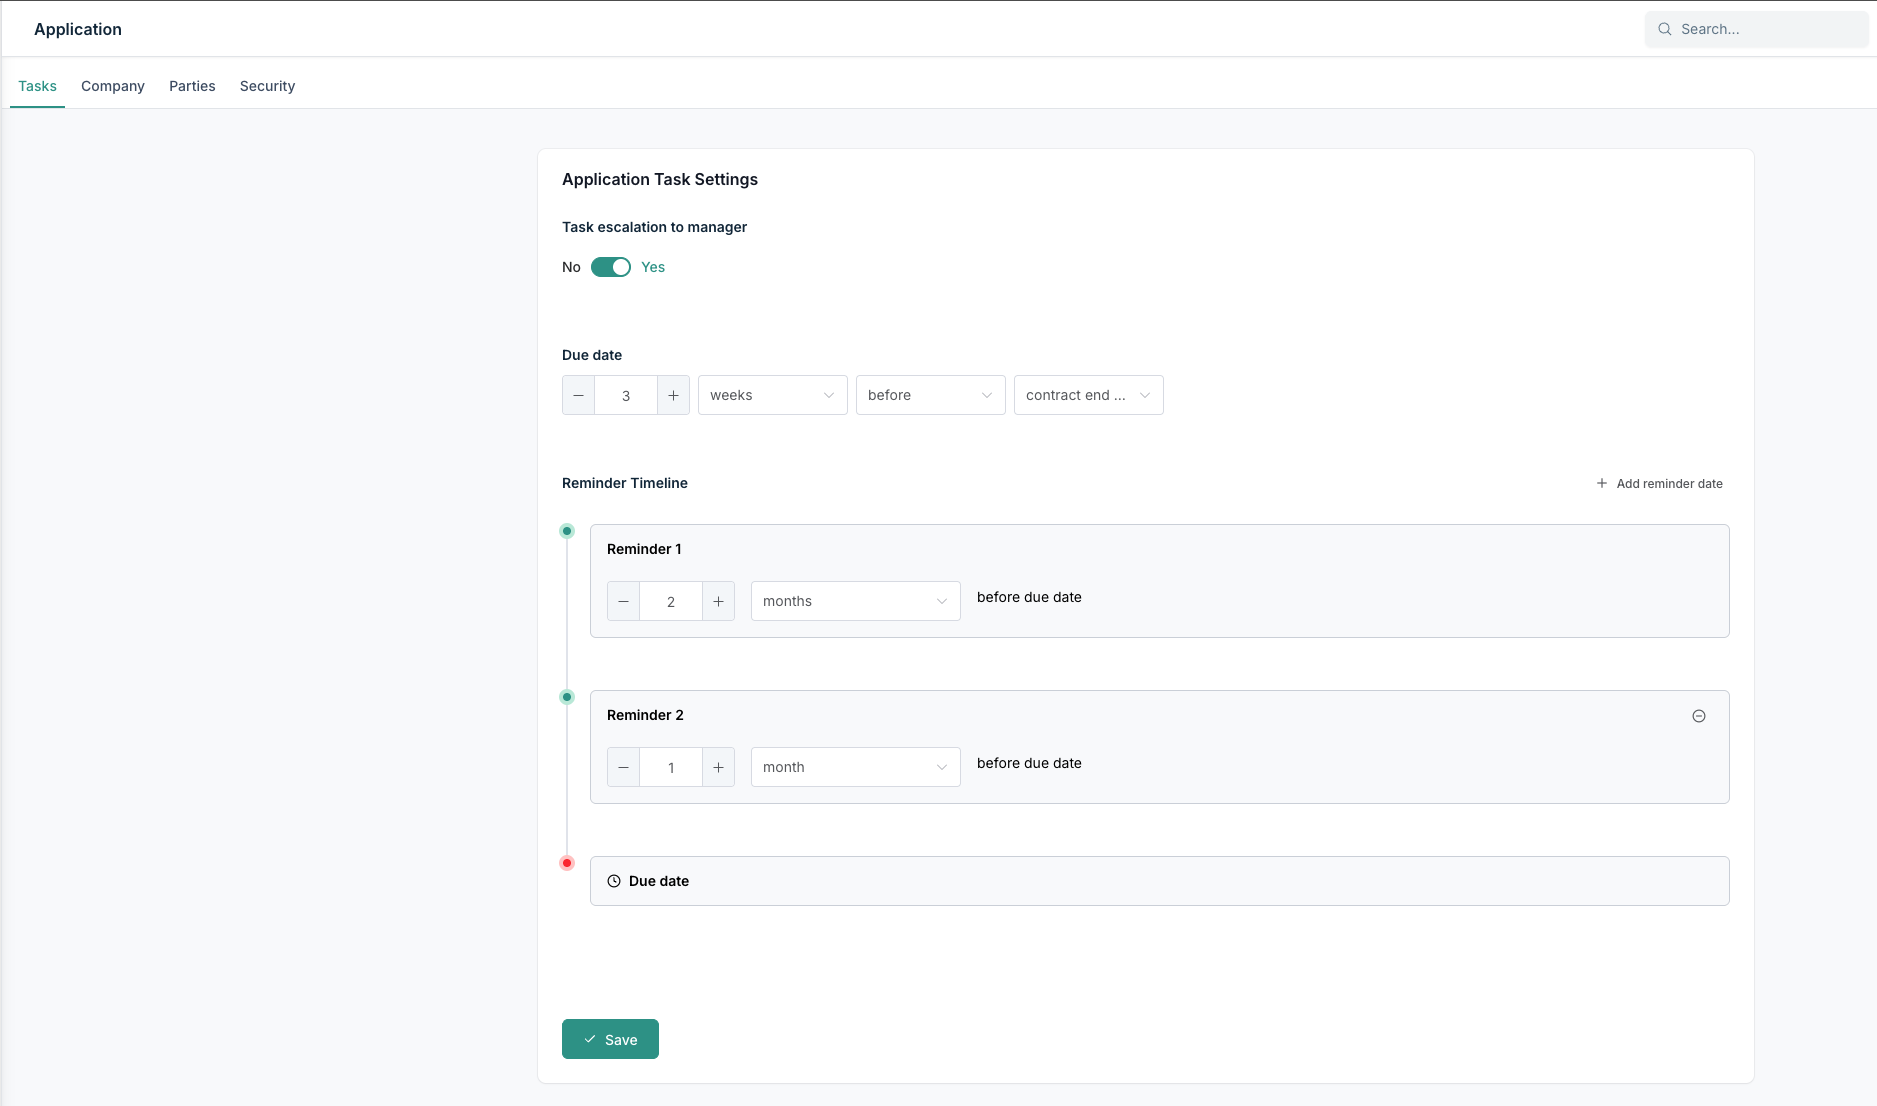1877x1106 pixels.
Task: Click the Save button
Action: coord(610,1039)
